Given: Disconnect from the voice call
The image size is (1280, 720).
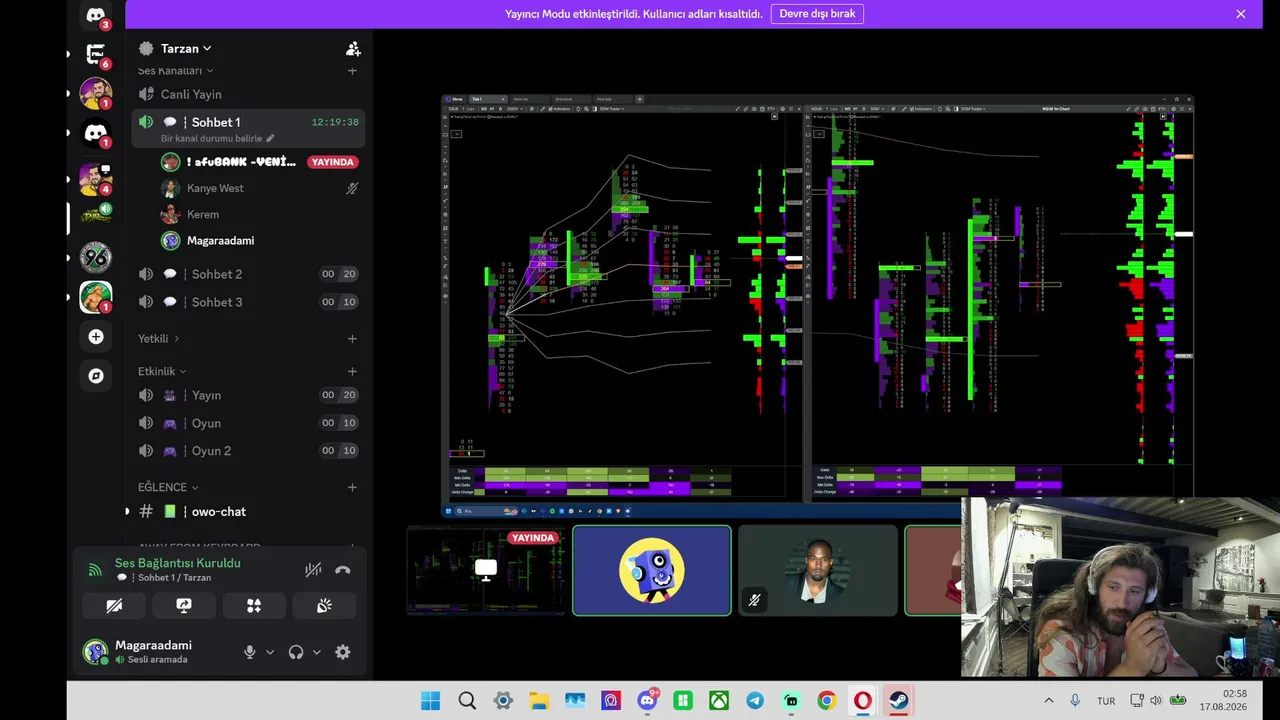Looking at the screenshot, I should click(343, 570).
